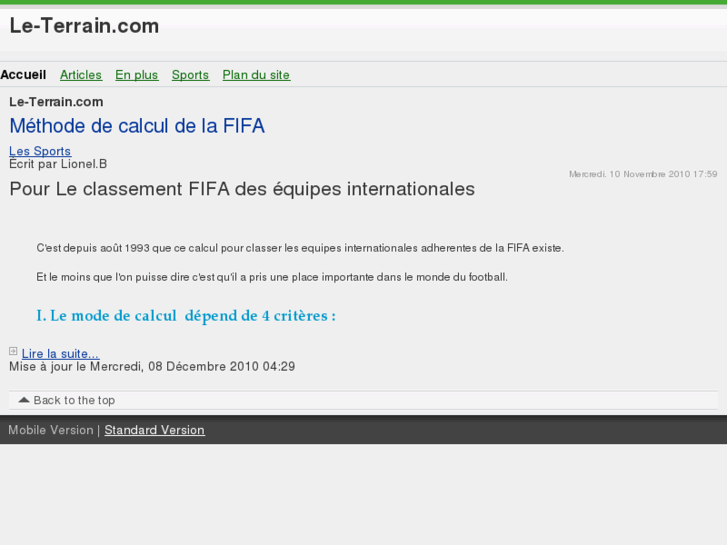The width and height of the screenshot is (727, 545).
Task: Click the date Mercredi, 10 Novembre 2010 17:59
Action: click(x=643, y=174)
